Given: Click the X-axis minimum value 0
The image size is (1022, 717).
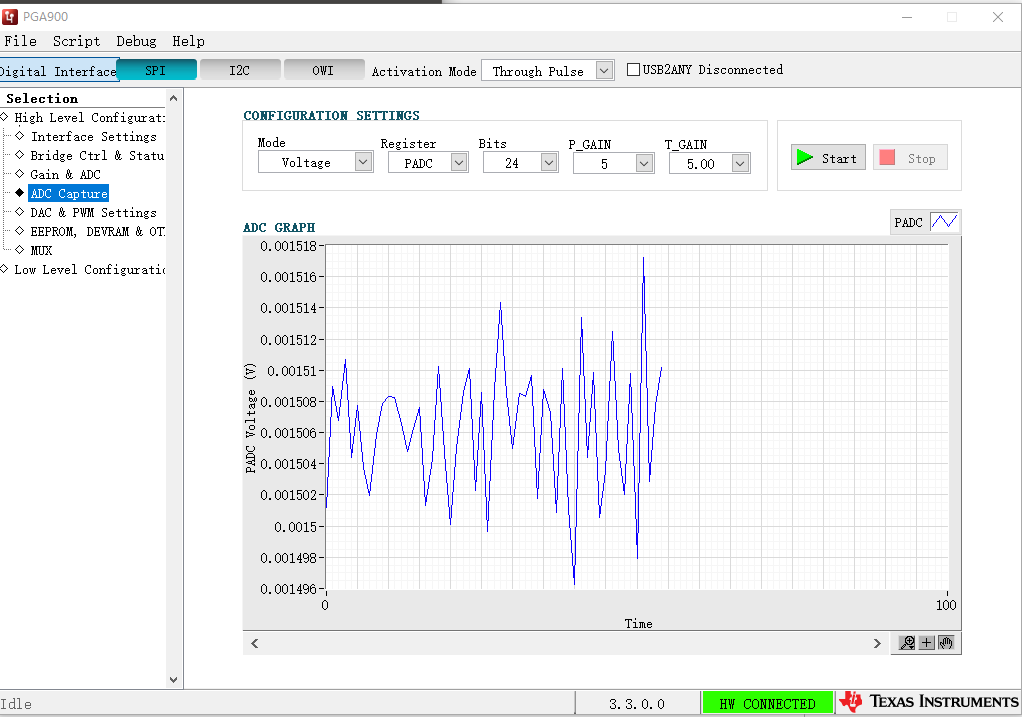Looking at the screenshot, I should (x=325, y=605).
